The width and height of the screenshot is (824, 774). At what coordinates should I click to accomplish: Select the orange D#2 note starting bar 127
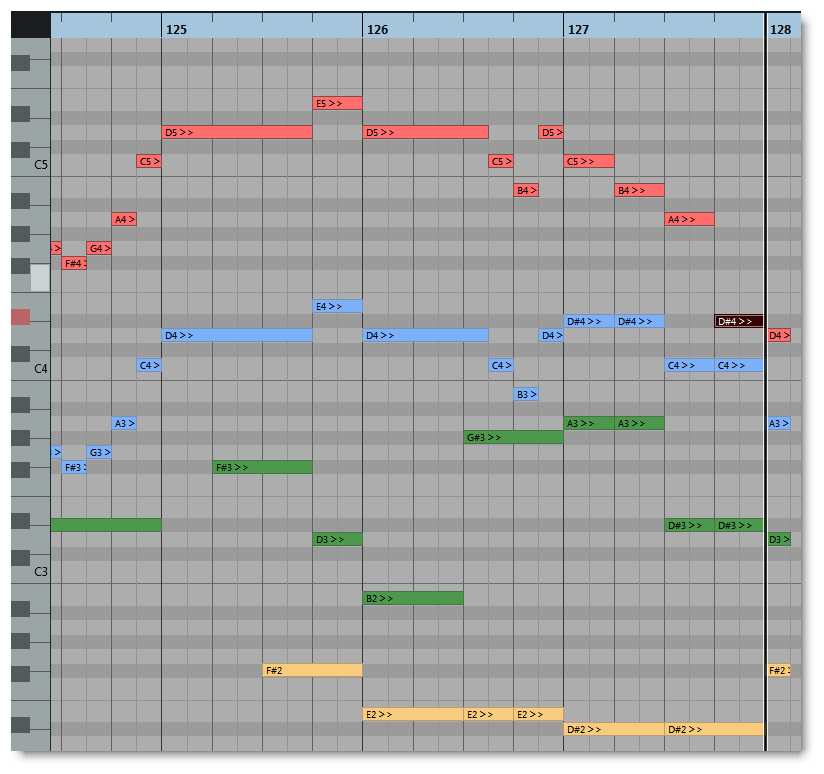point(614,729)
